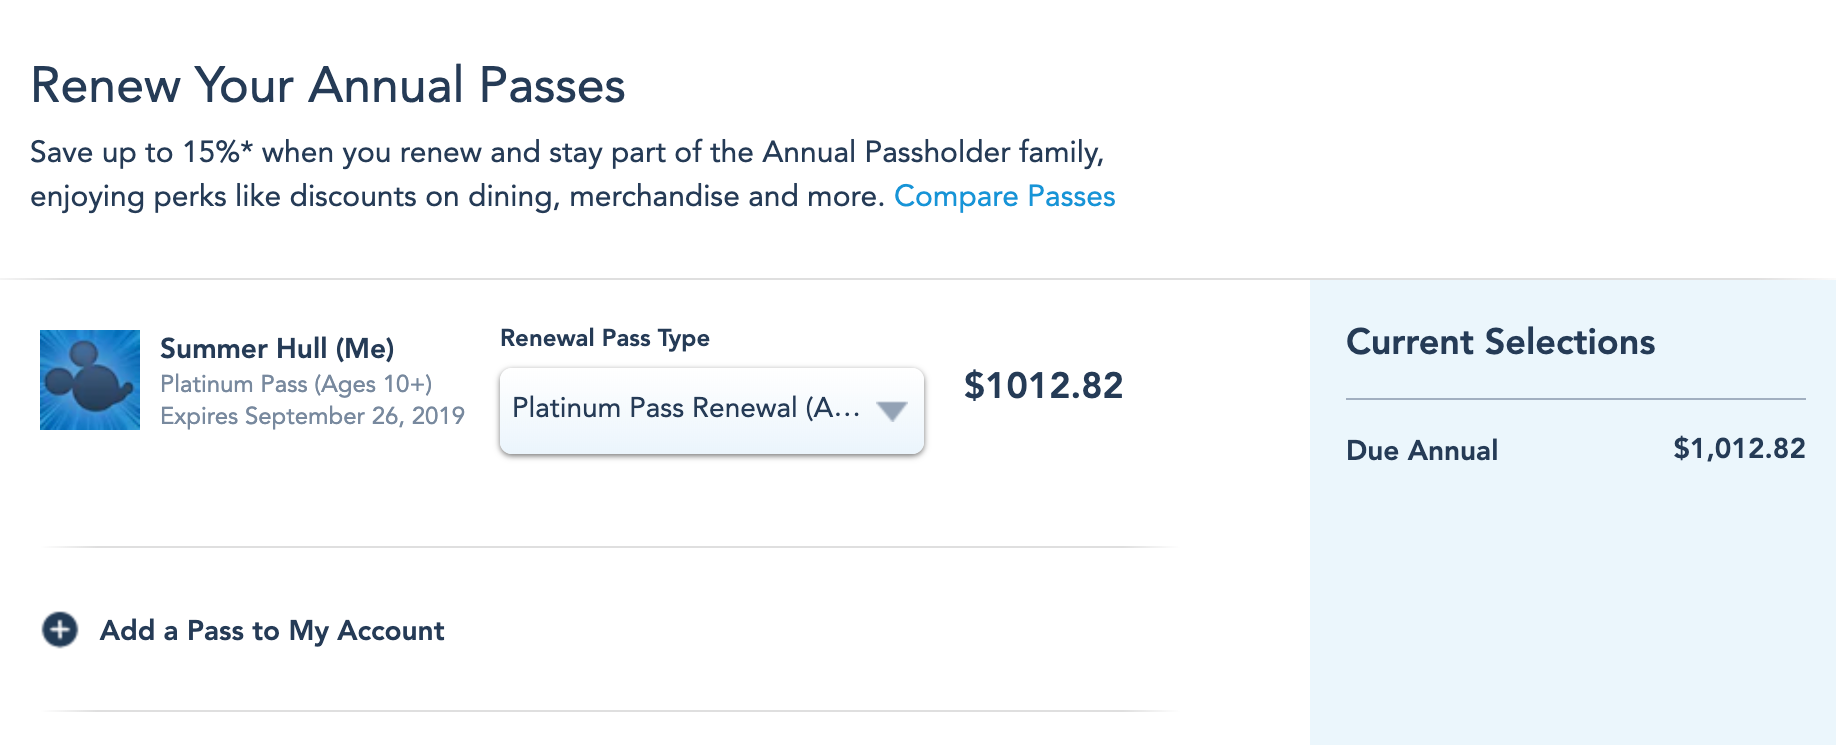Screen dimensions: 1836x745
Task: Click the $1,012.82 total in Current Selections
Action: pyautogui.click(x=1739, y=448)
